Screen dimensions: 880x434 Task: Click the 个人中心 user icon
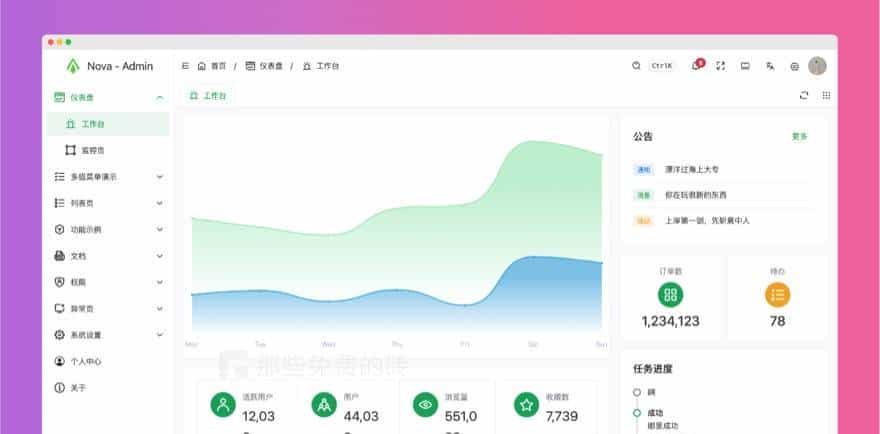click(x=59, y=361)
